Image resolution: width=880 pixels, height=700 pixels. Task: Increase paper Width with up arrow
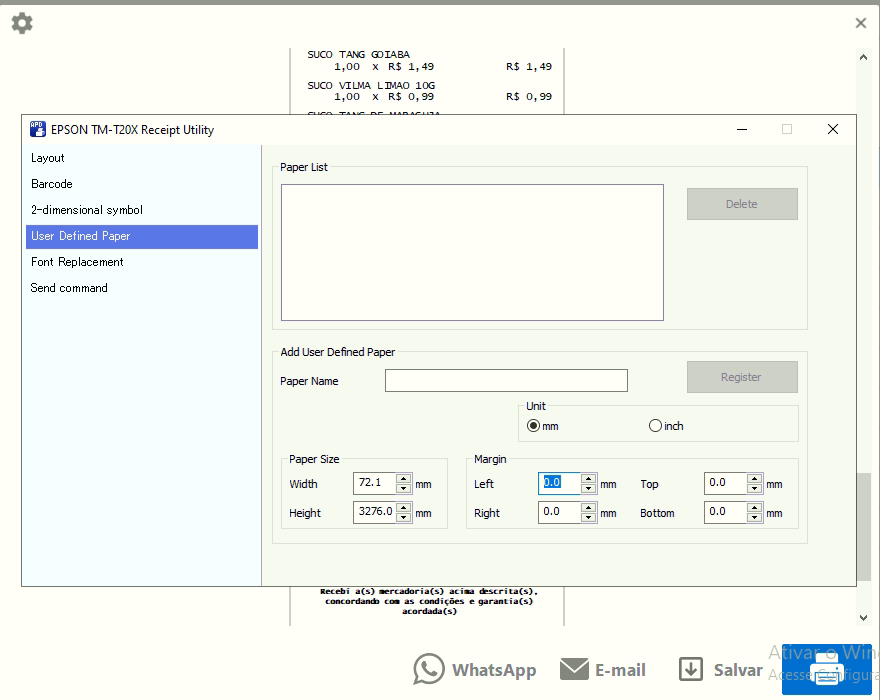[x=403, y=479]
